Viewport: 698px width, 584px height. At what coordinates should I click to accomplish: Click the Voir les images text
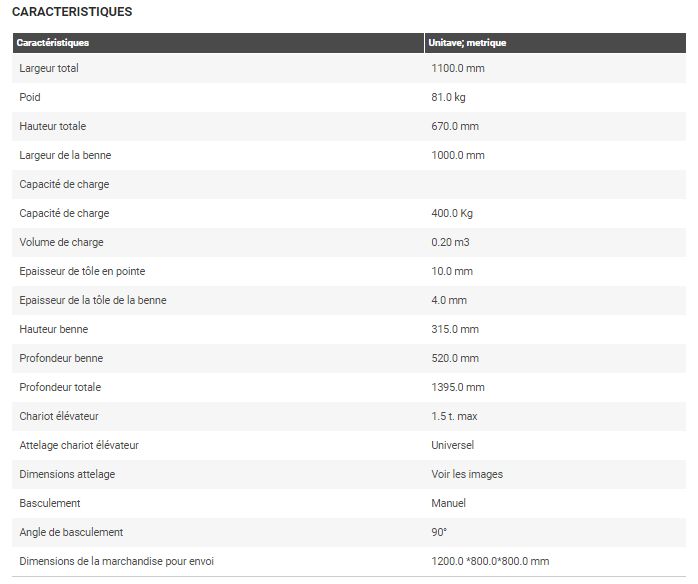click(x=465, y=475)
